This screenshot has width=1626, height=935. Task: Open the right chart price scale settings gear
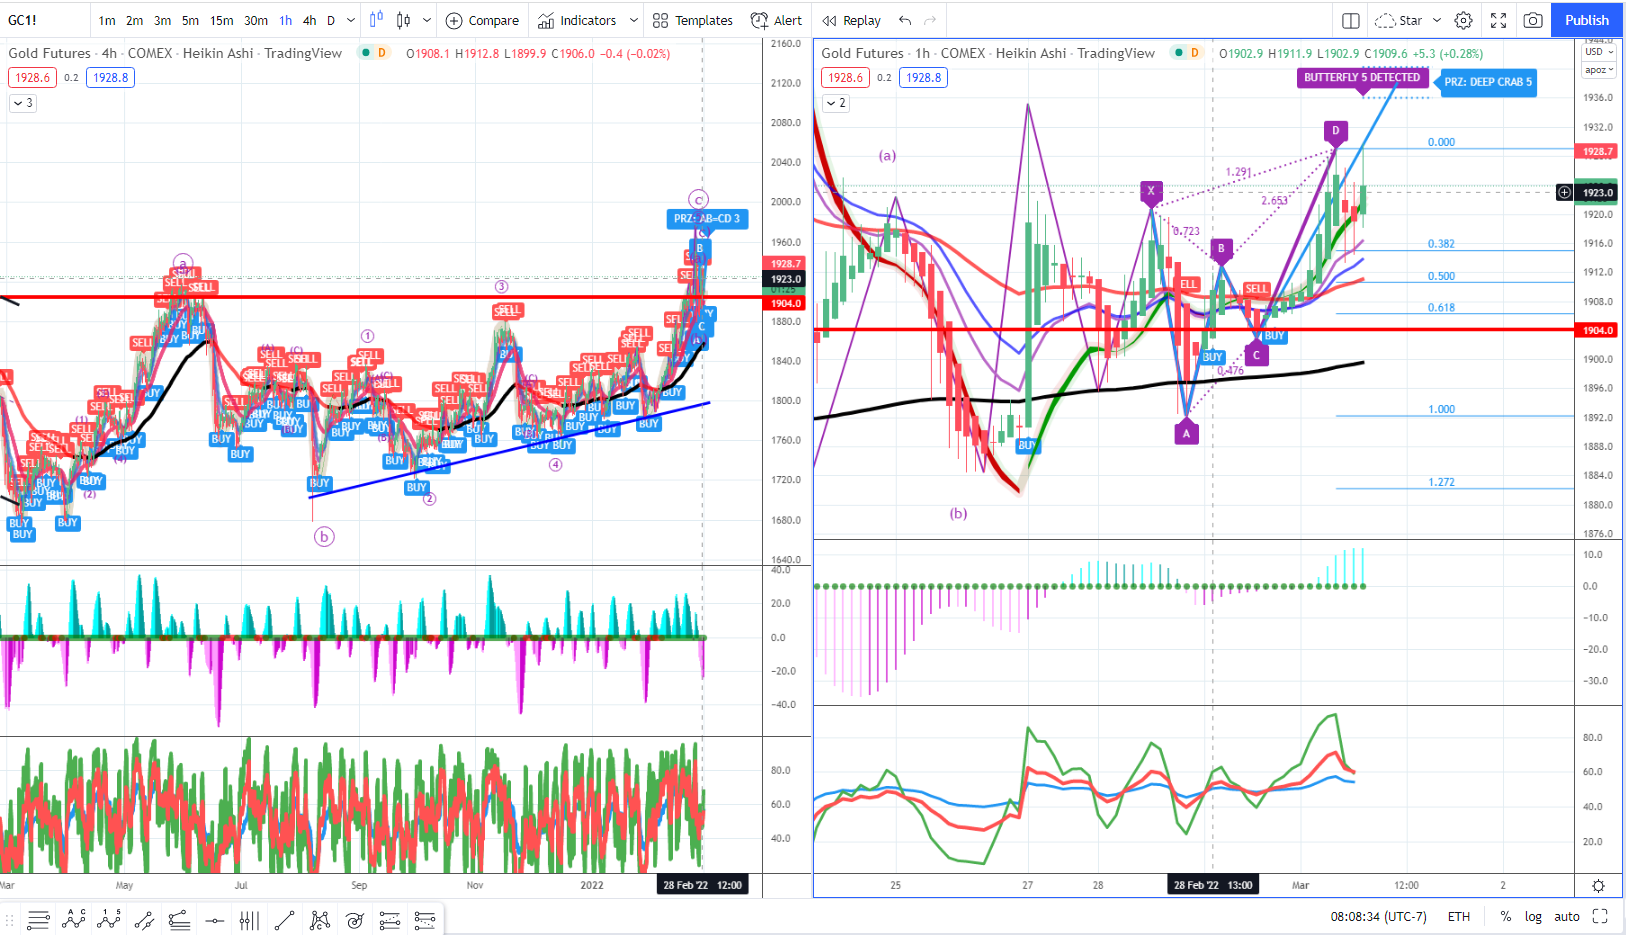coord(1598,886)
